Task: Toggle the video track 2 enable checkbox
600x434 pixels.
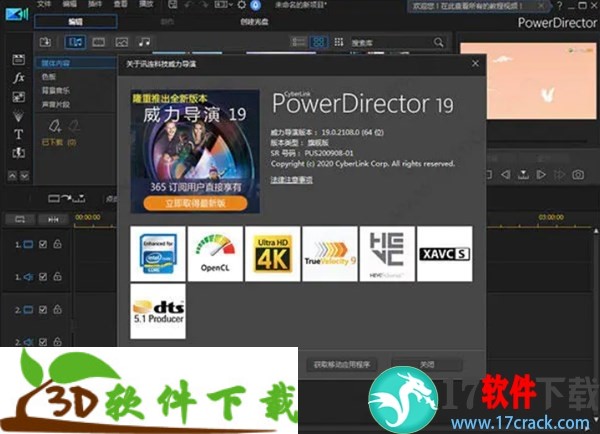Action: (x=43, y=310)
